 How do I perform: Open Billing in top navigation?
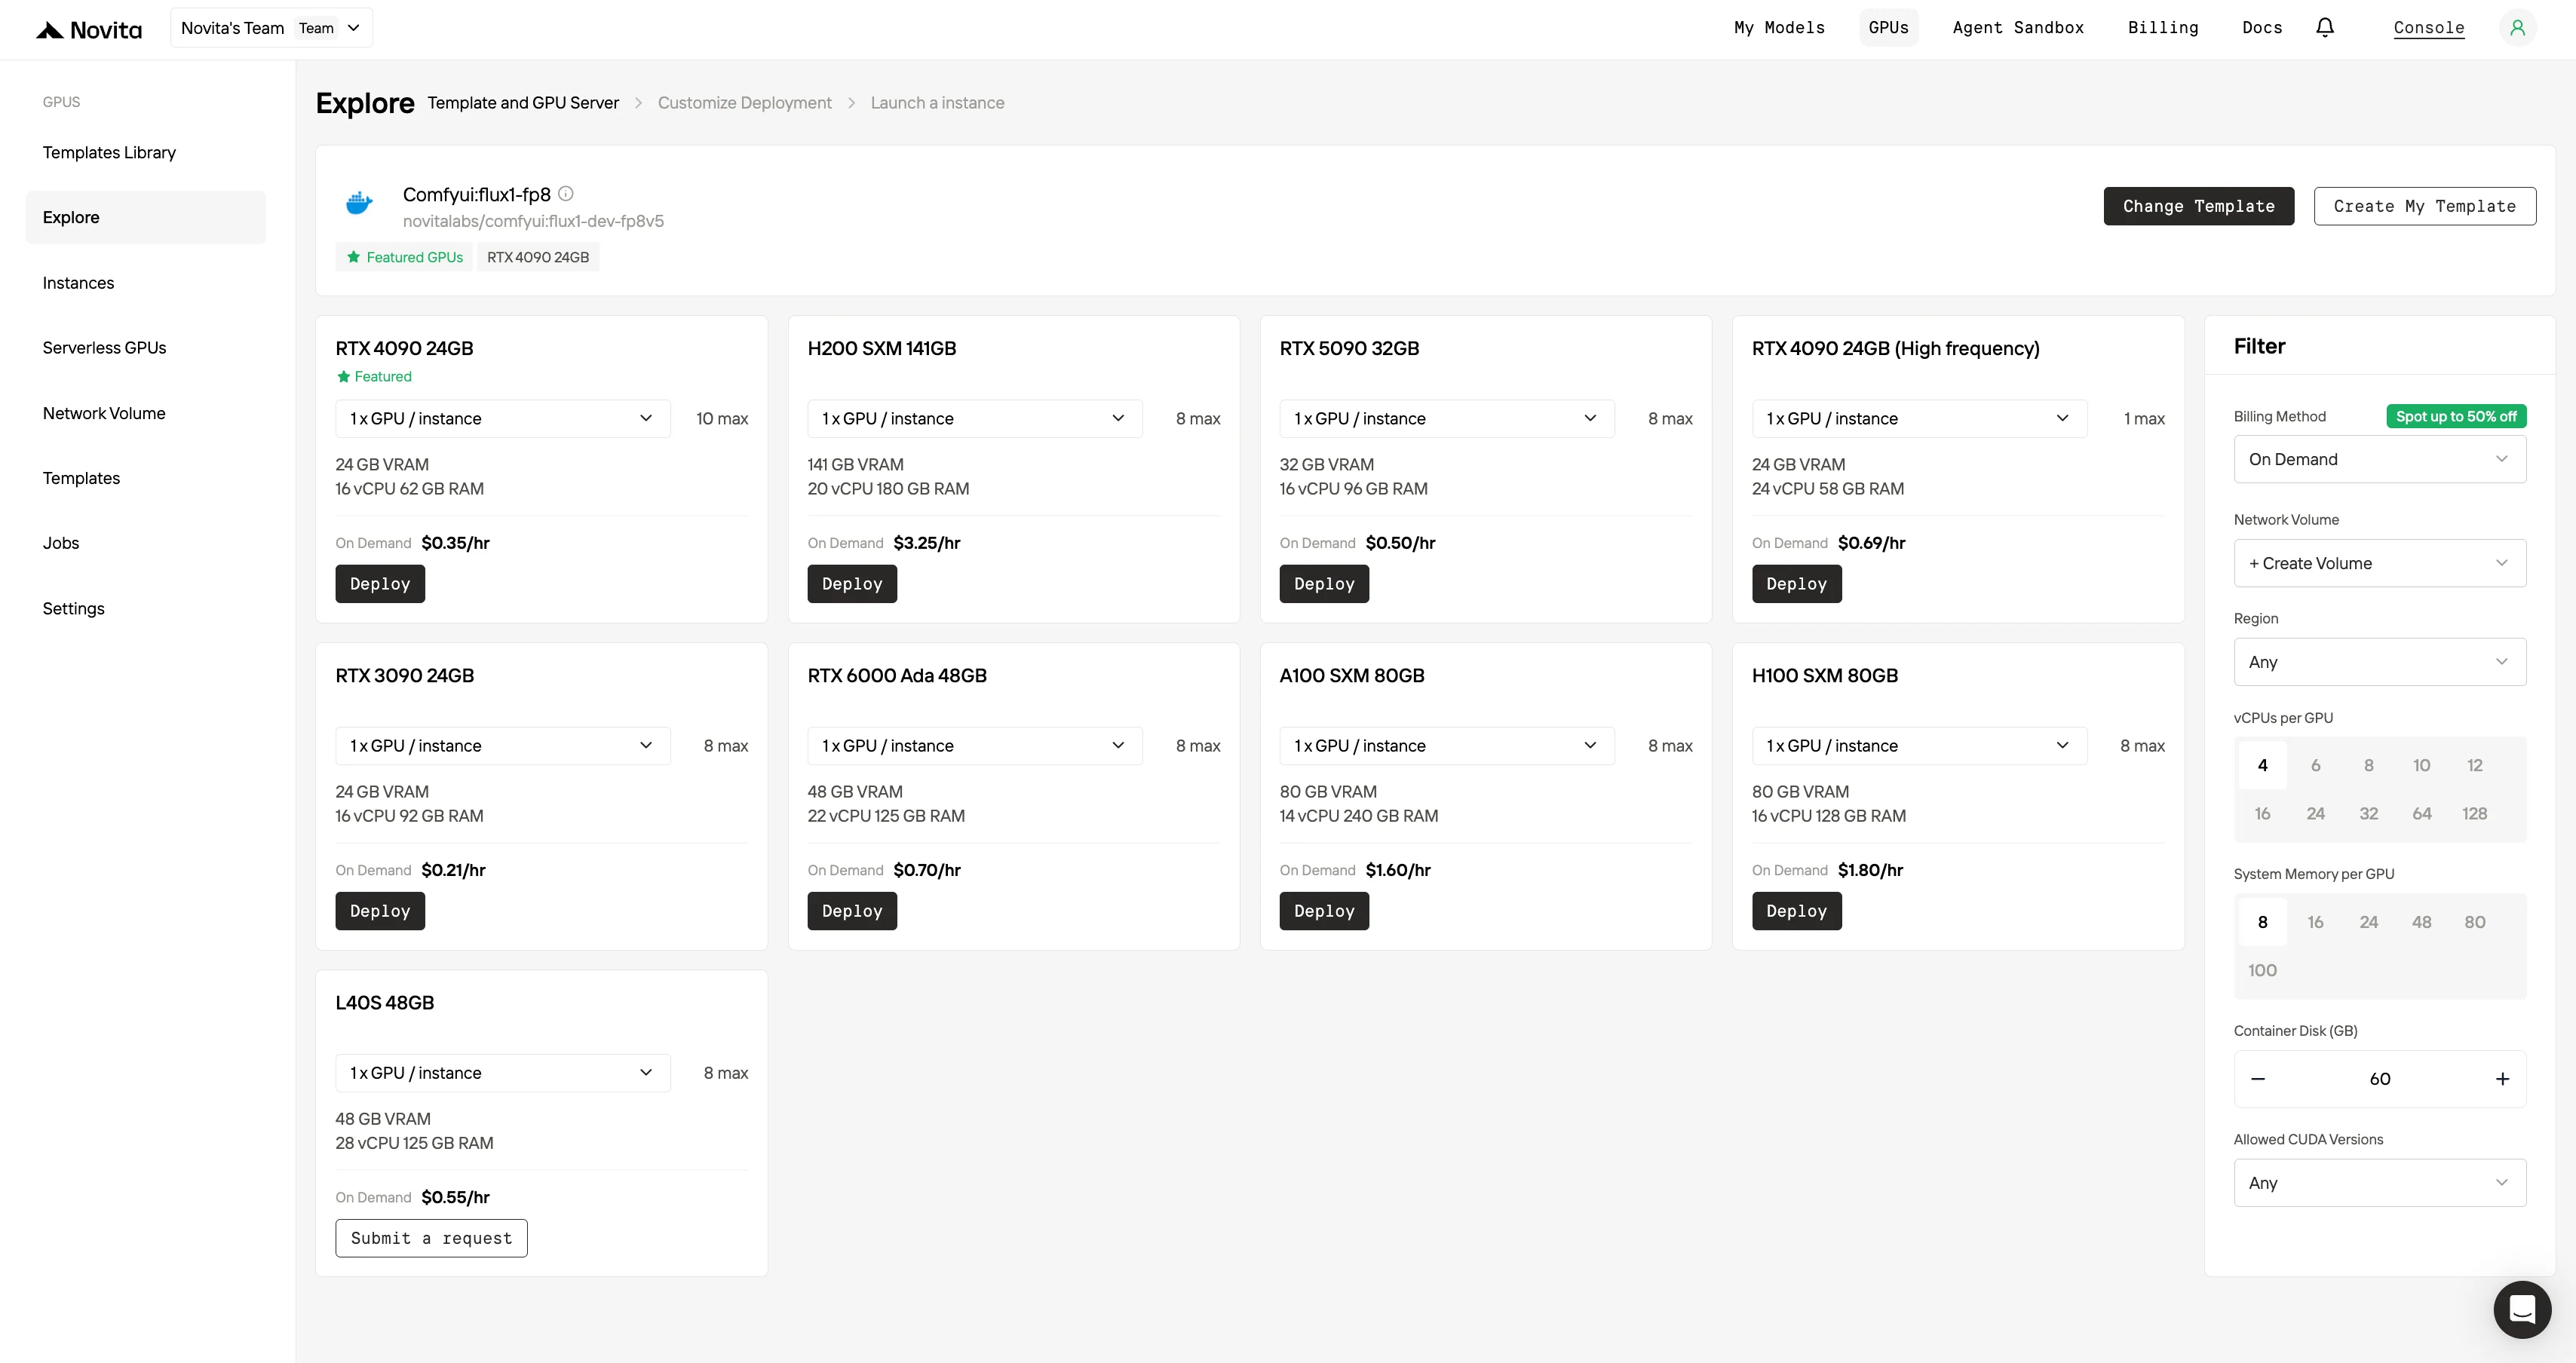2163,28
